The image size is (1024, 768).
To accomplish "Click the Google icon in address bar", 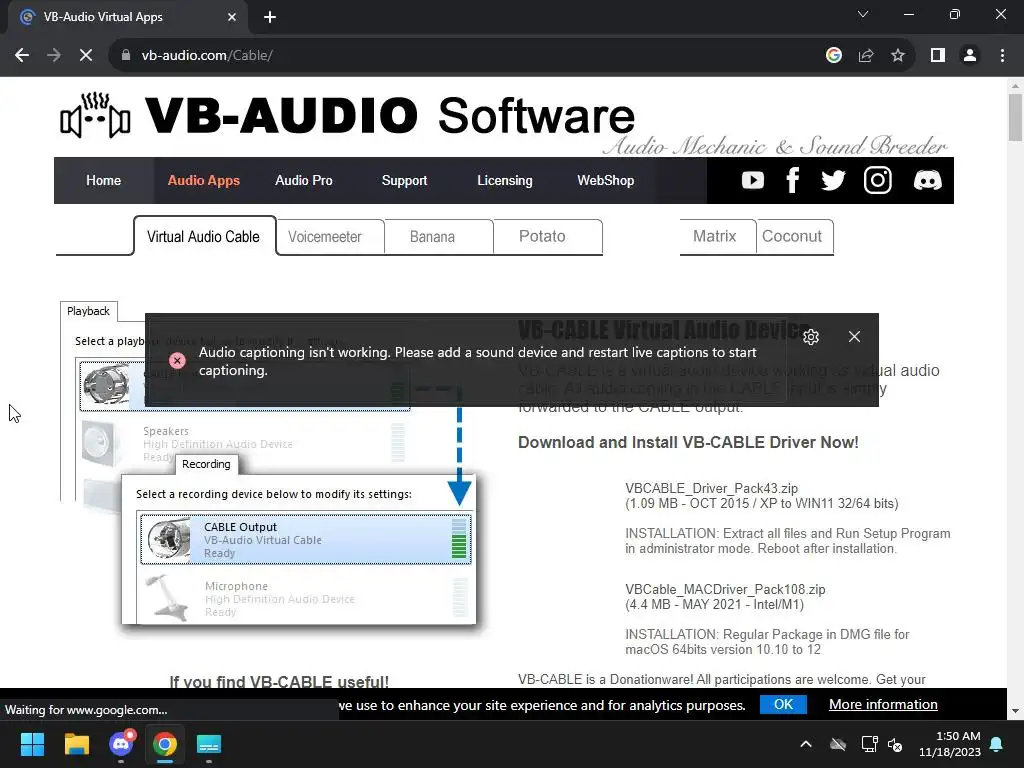I will coord(833,56).
